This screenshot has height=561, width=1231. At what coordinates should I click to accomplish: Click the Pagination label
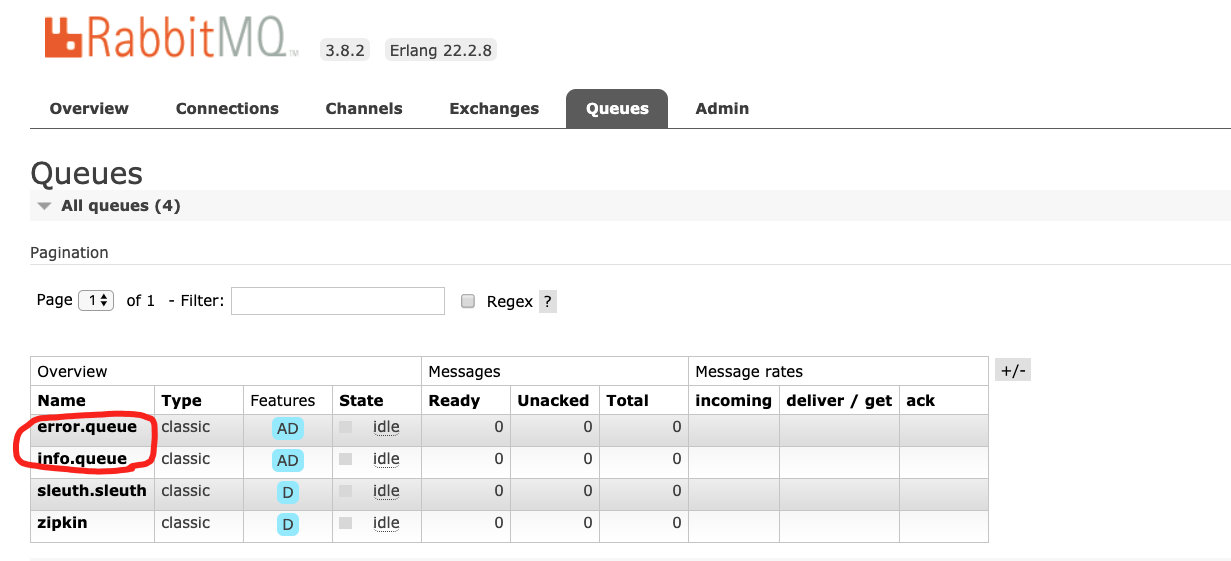point(69,252)
